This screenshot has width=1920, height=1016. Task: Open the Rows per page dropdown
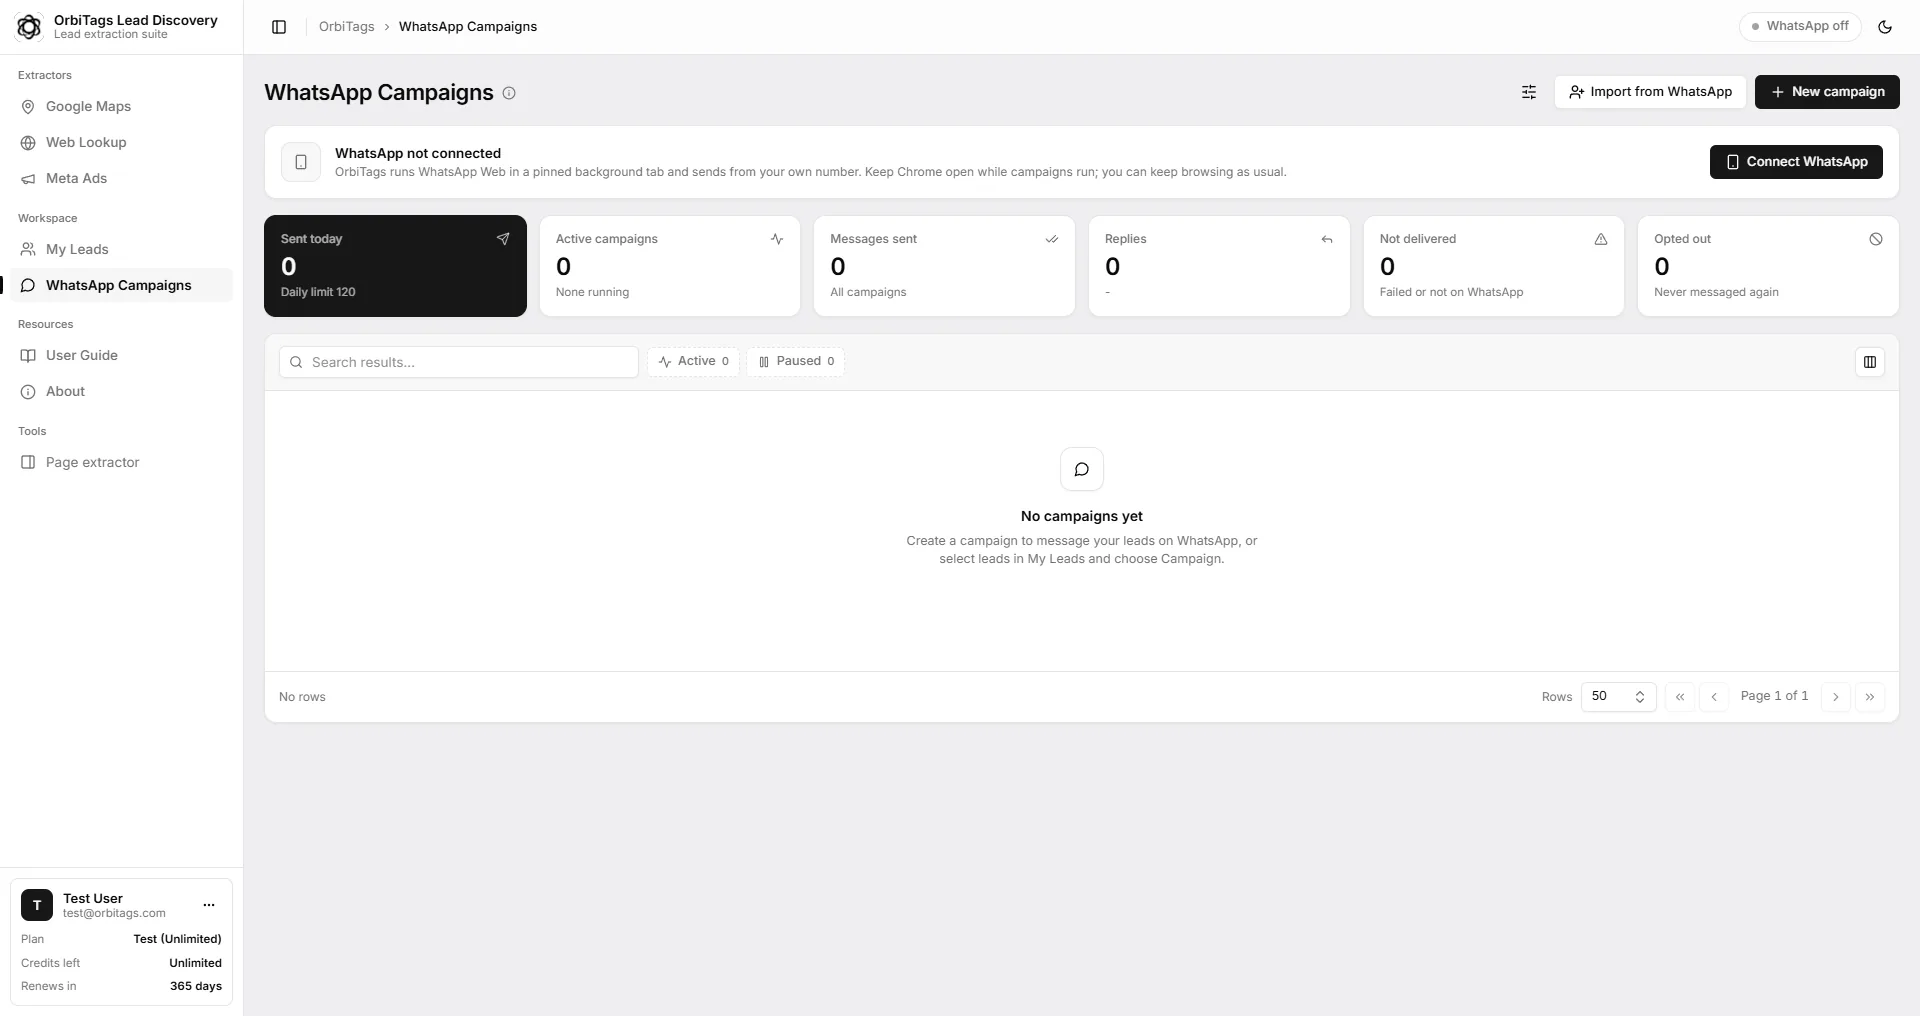1618,696
